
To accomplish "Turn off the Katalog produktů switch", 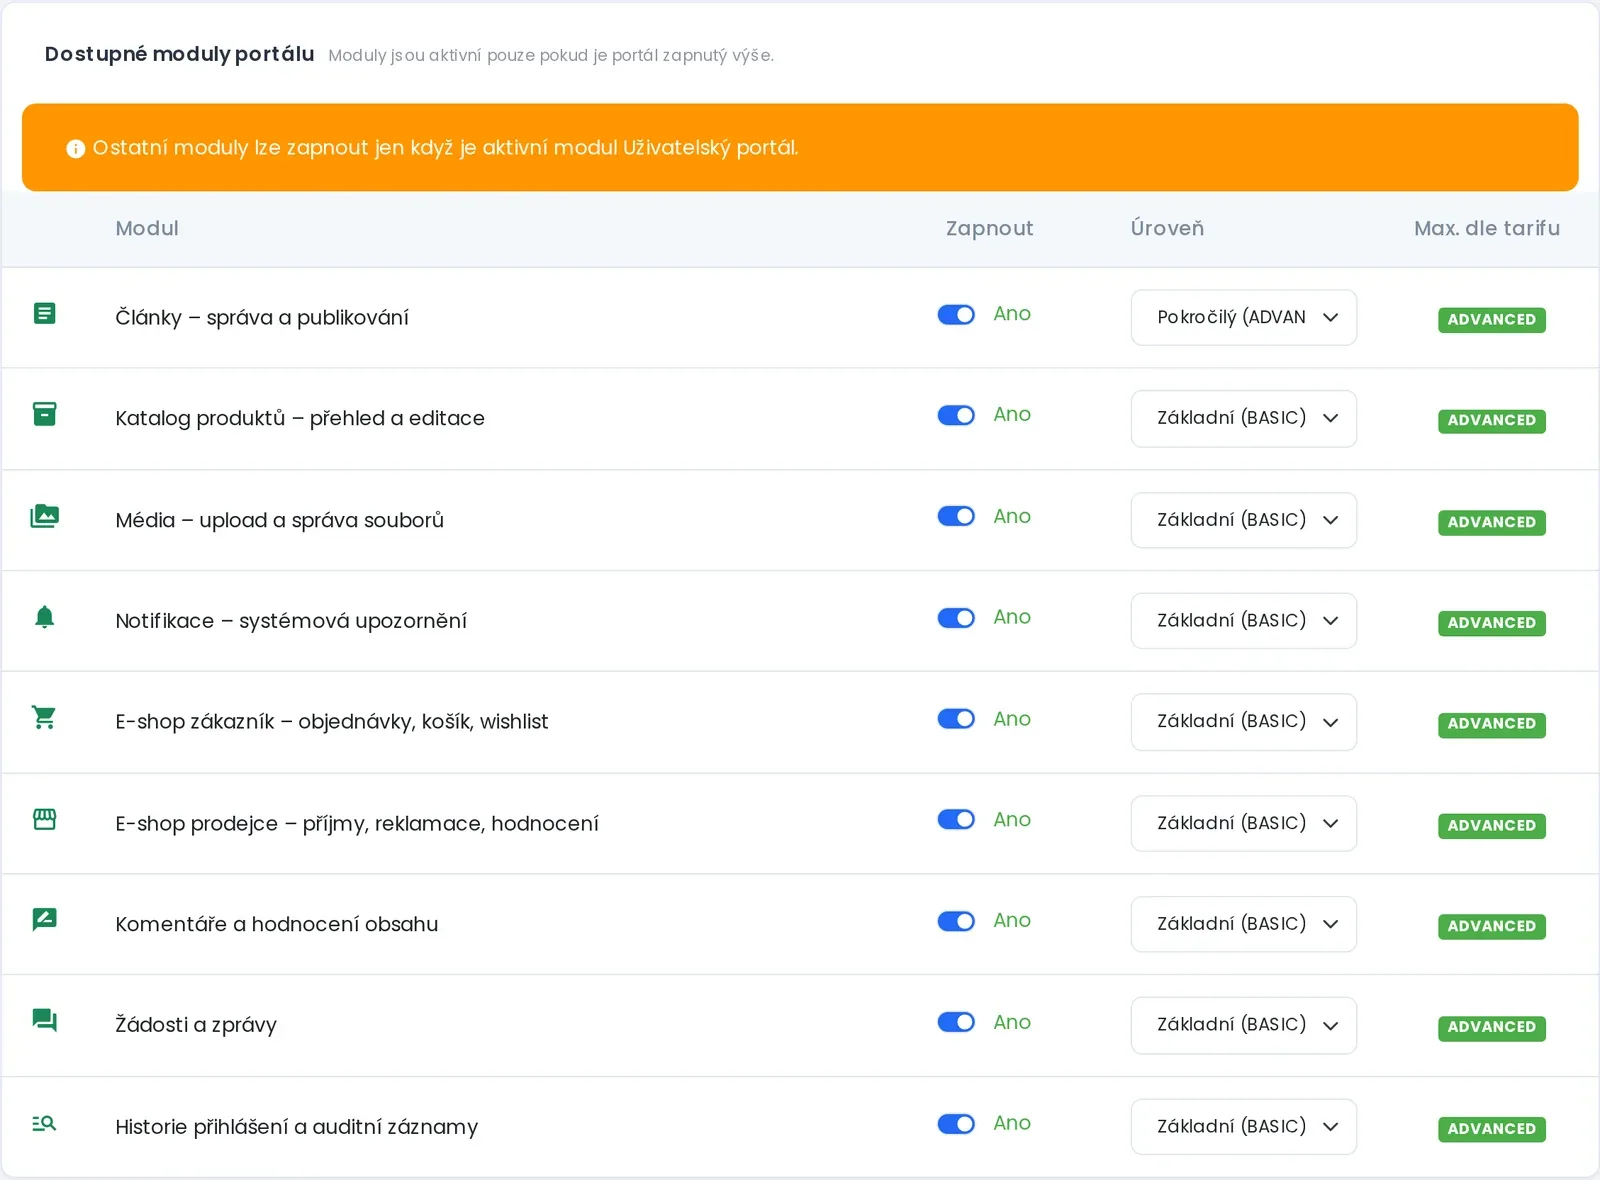I will [x=956, y=415].
